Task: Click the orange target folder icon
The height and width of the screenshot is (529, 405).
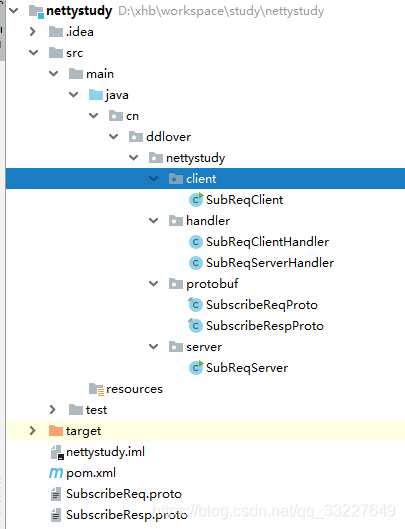Action: (56, 430)
